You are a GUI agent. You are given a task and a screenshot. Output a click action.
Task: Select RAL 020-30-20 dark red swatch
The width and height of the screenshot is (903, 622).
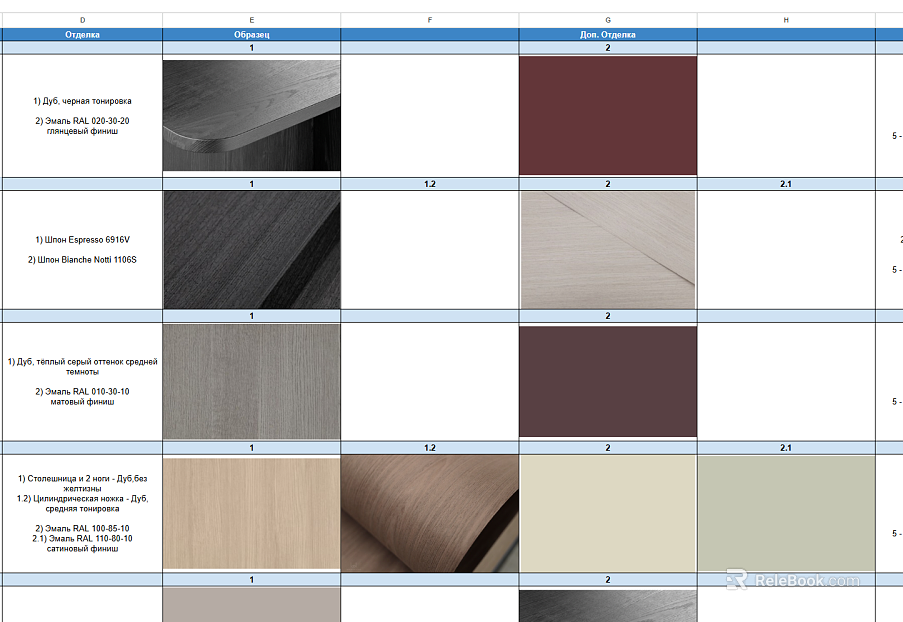608,115
